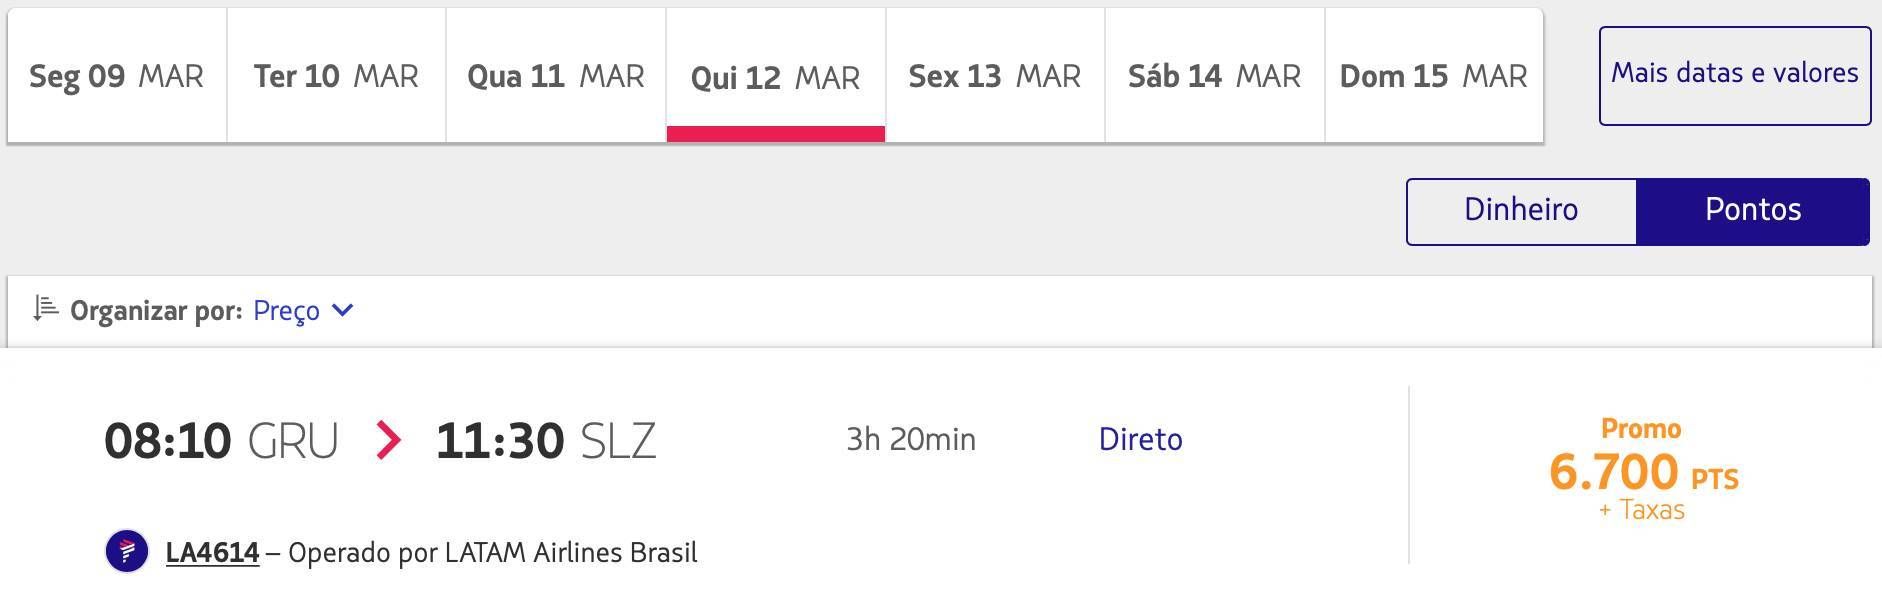1882x600 pixels.
Task: Expand the Preço sort chevron
Action: pyautogui.click(x=342, y=310)
